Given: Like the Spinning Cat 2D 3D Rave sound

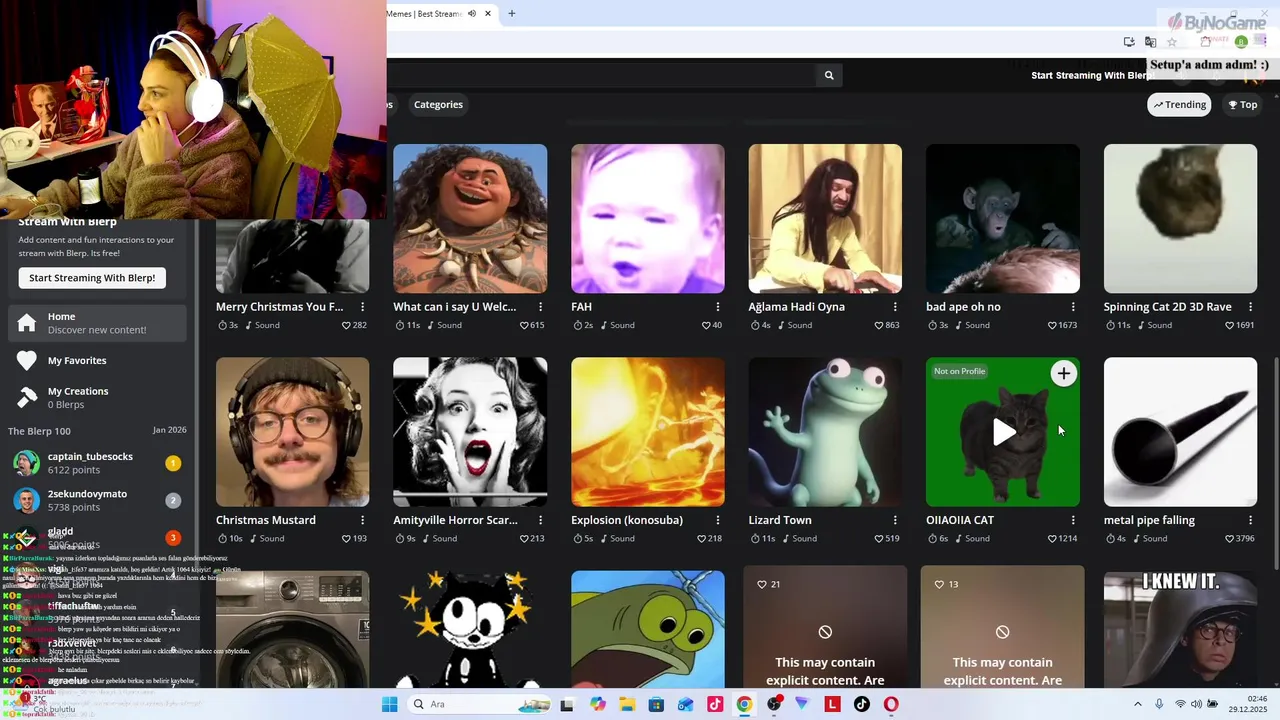Looking at the screenshot, I should tap(1230, 325).
